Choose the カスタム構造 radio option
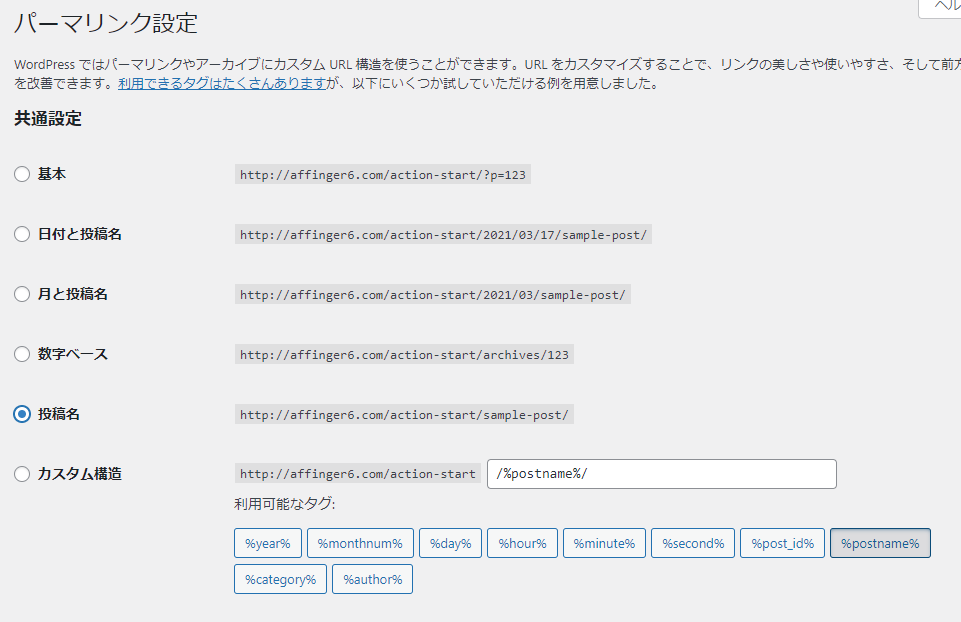This screenshot has width=961, height=622. tap(22, 474)
